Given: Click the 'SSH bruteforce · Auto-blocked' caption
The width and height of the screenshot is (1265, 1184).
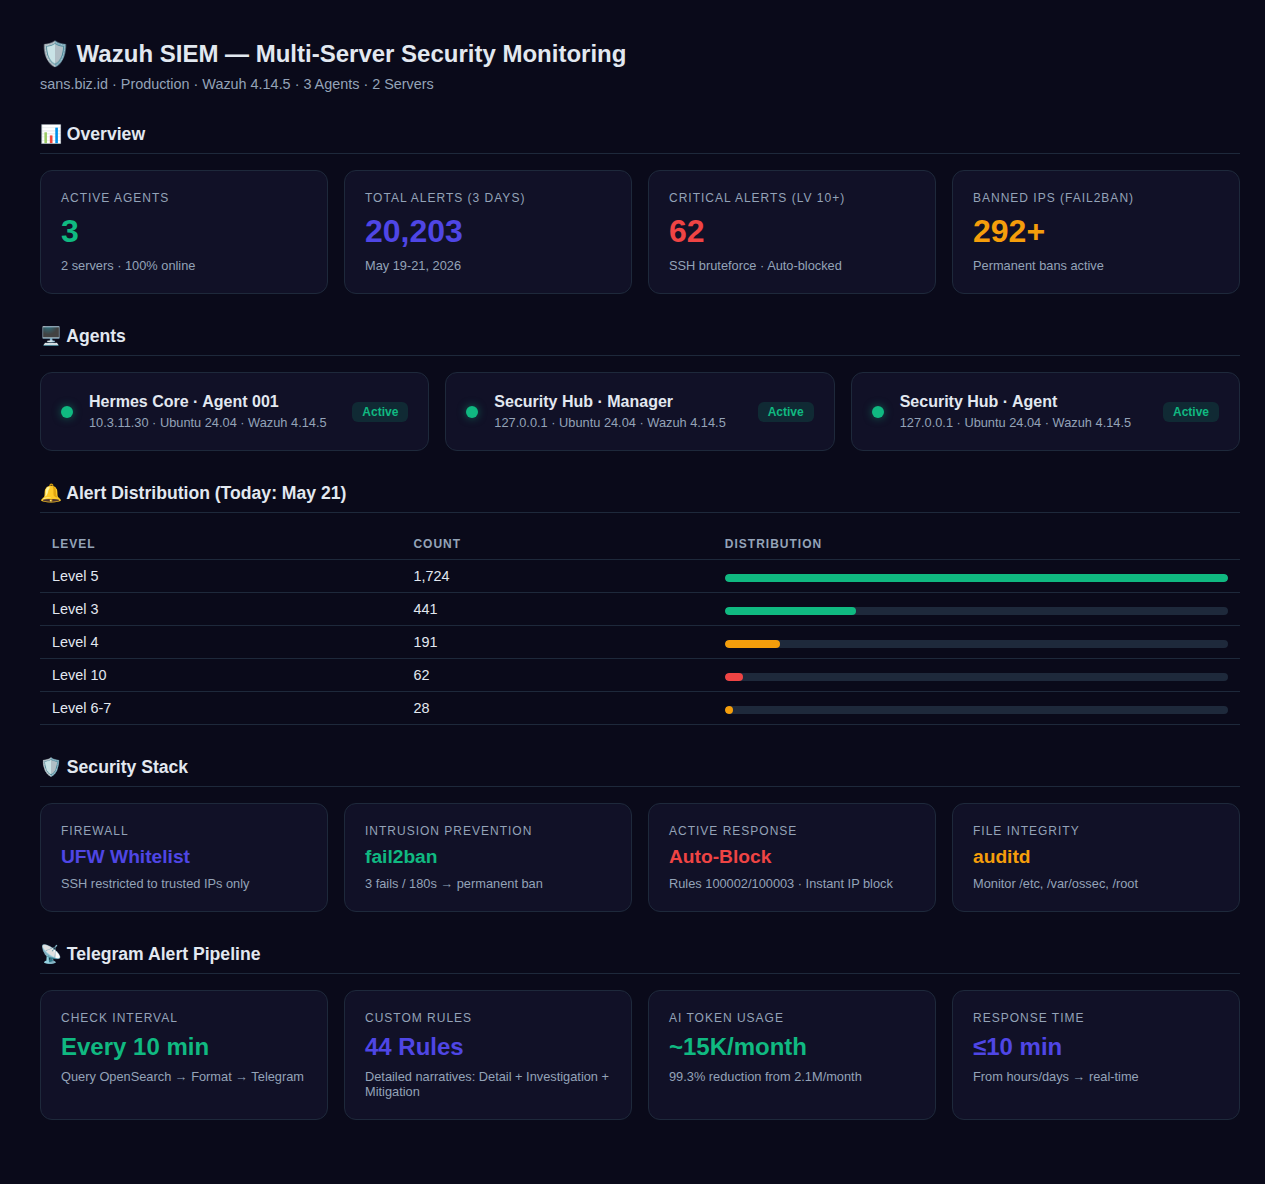Looking at the screenshot, I should click(x=755, y=266).
